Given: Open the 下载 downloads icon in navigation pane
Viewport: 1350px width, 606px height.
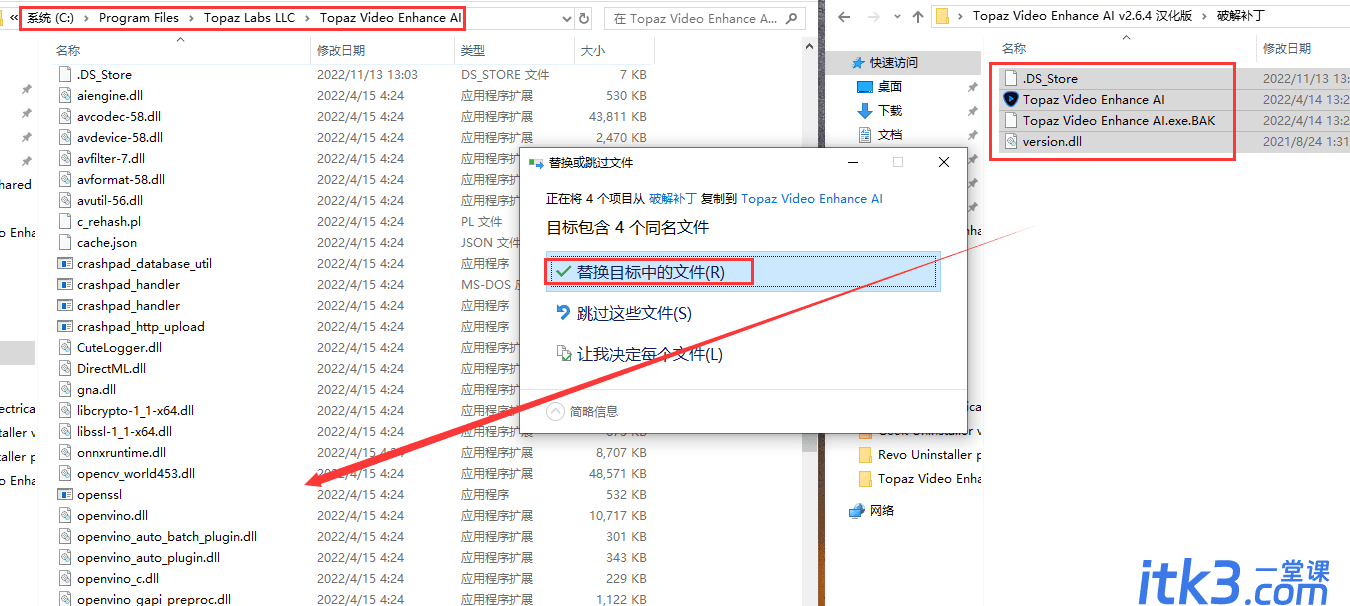Looking at the screenshot, I should pos(865,110).
